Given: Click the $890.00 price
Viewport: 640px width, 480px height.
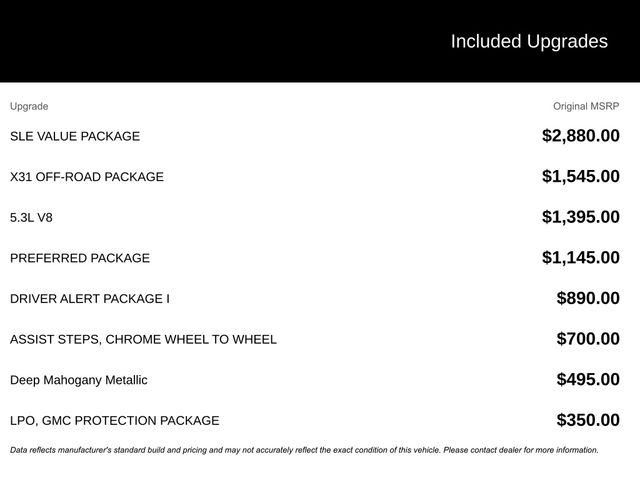Looking at the screenshot, I should point(588,298).
